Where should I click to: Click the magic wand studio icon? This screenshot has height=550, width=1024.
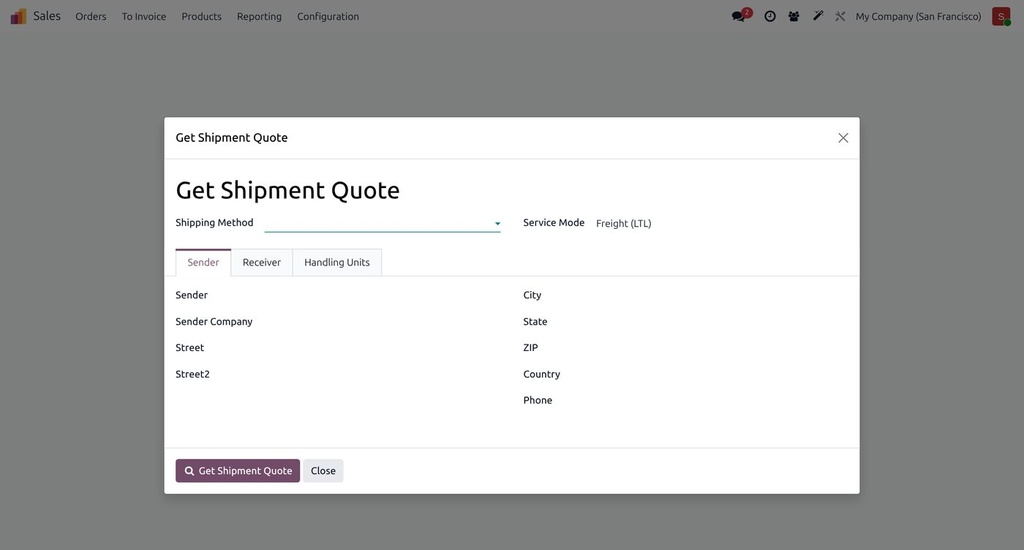click(x=818, y=16)
